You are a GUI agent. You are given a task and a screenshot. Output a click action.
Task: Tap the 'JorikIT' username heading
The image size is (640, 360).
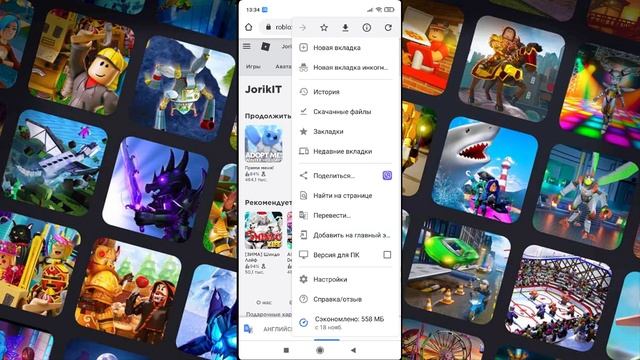(x=263, y=89)
